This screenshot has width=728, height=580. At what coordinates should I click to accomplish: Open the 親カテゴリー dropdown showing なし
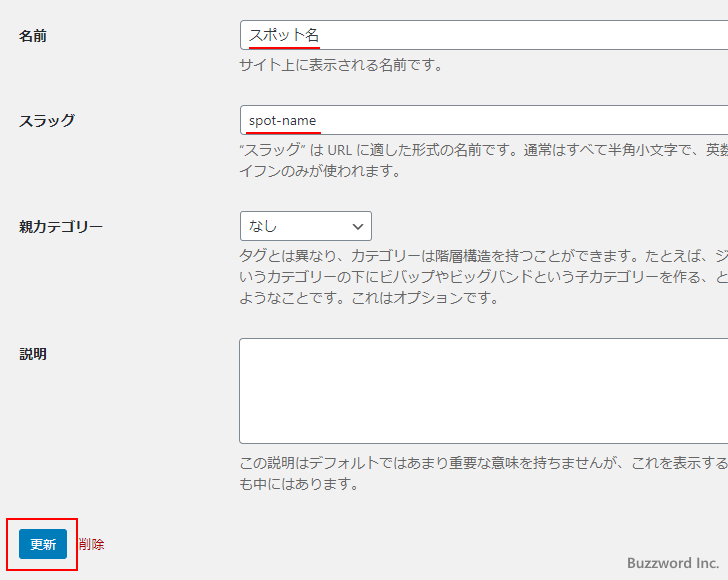point(305,226)
